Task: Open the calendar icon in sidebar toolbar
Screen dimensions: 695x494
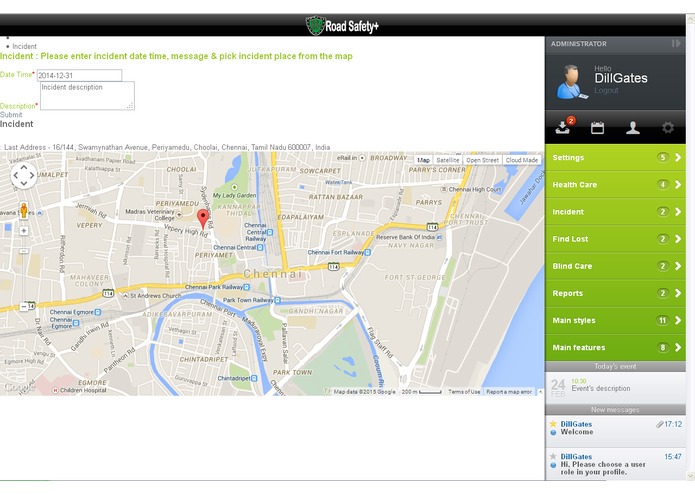Action: pyautogui.click(x=597, y=128)
